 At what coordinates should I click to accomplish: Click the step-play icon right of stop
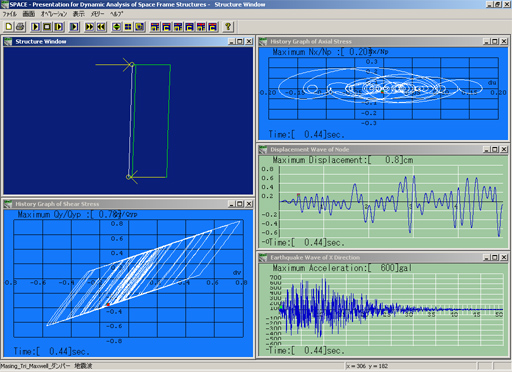coord(59,27)
